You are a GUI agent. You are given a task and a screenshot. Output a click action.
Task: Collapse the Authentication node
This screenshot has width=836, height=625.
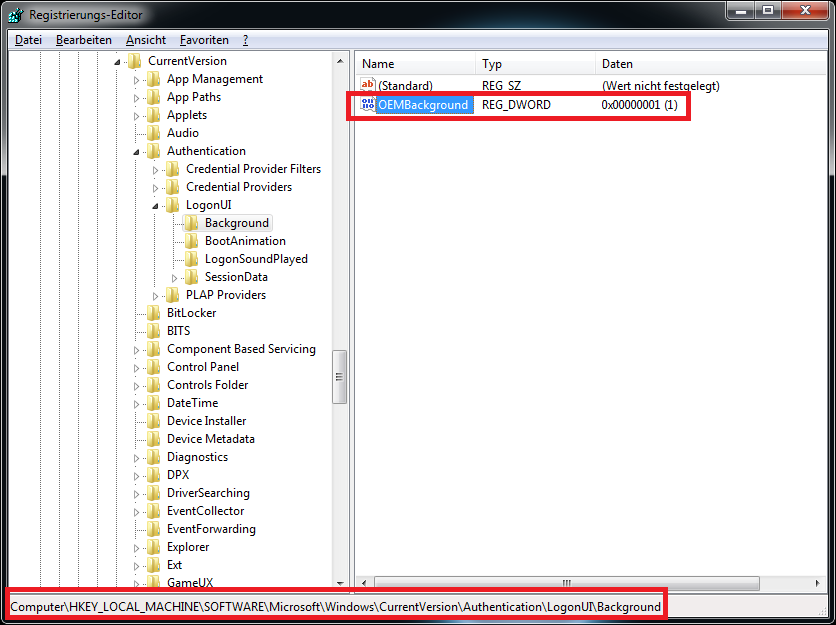[x=136, y=153]
